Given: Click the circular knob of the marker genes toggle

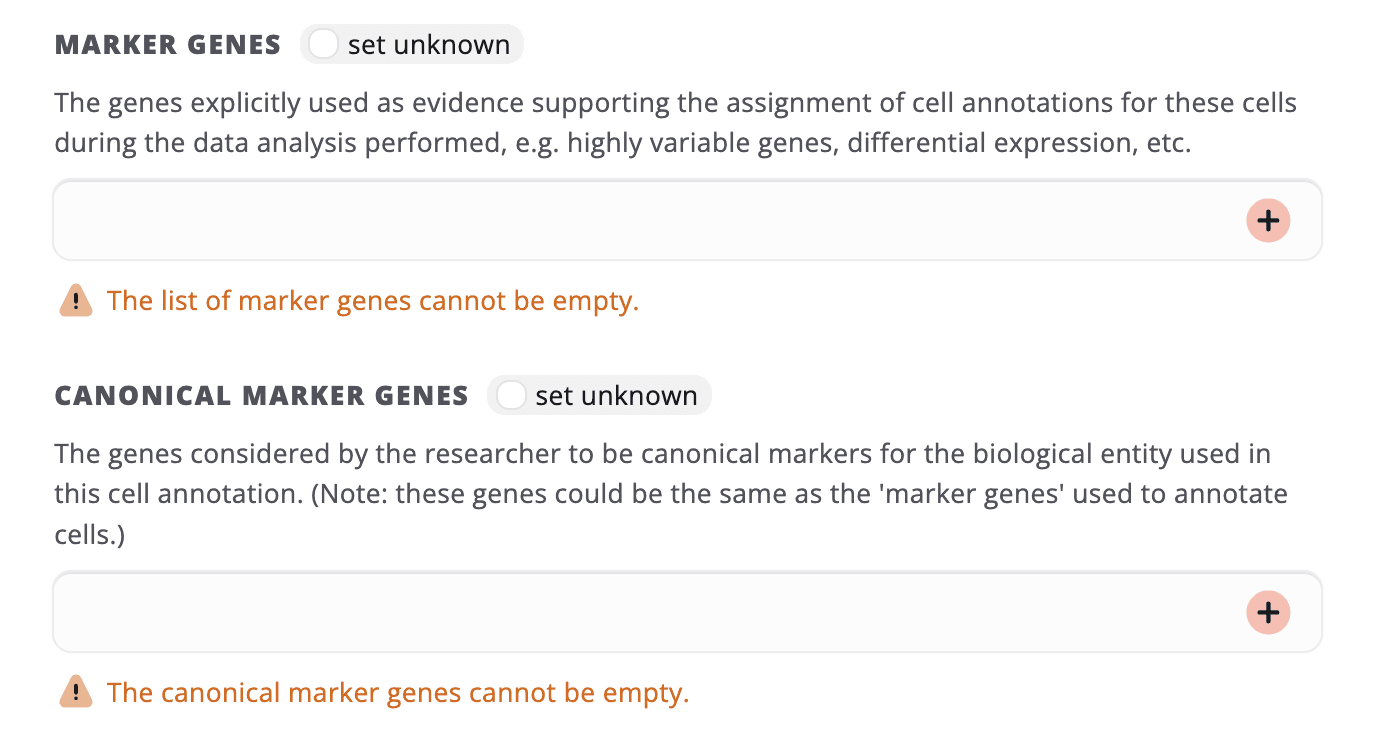Looking at the screenshot, I should coord(323,43).
